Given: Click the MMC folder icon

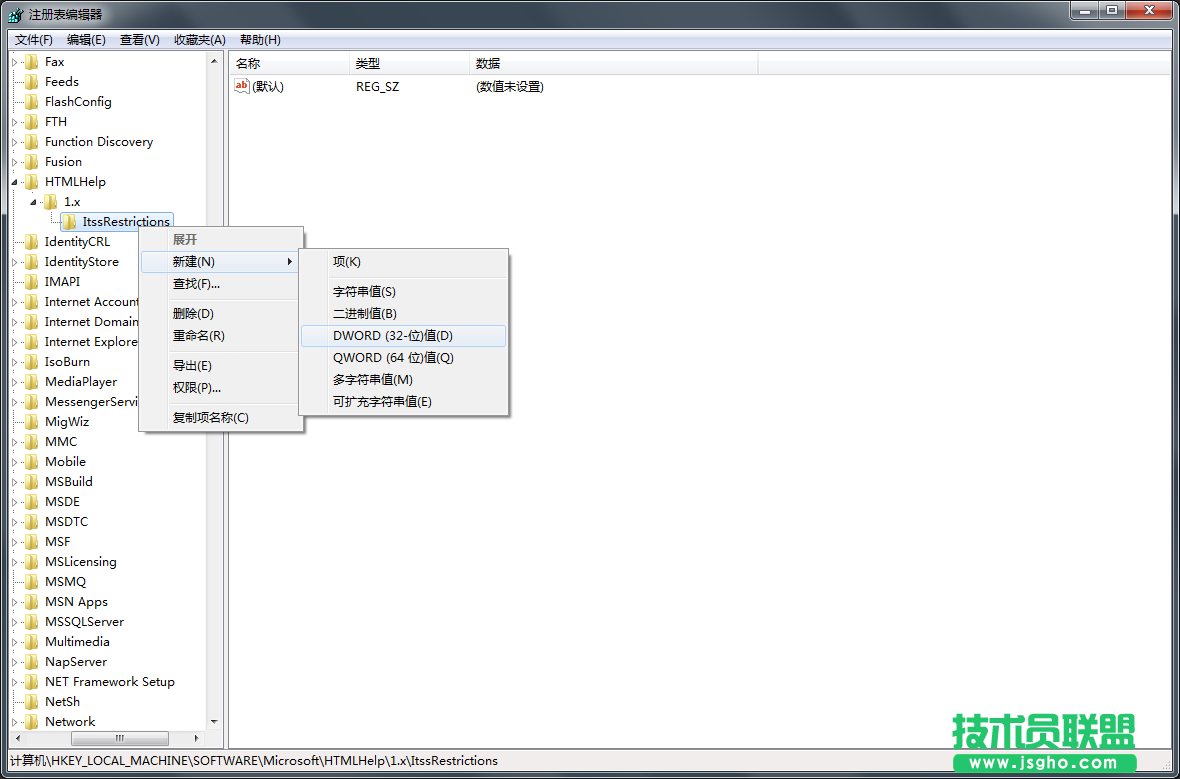Looking at the screenshot, I should [33, 441].
